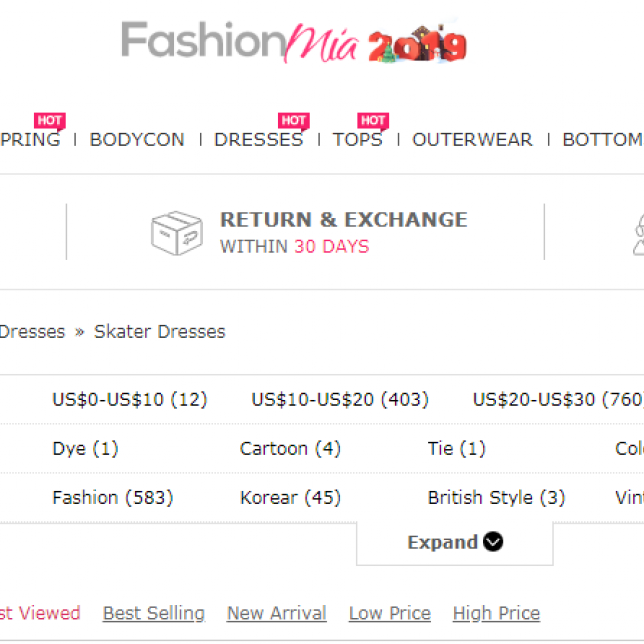This screenshot has width=644, height=644.
Task: Click the return box package icon
Action: tap(177, 233)
